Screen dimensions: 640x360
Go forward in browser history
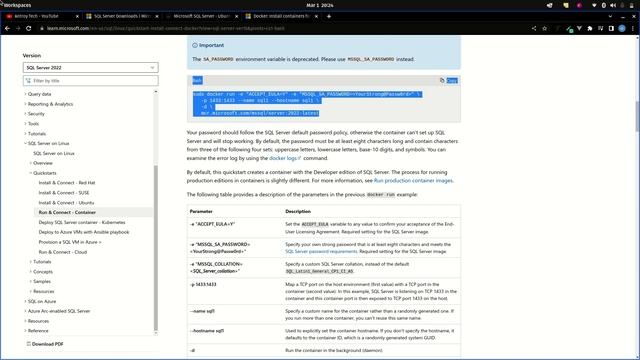click(18, 29)
